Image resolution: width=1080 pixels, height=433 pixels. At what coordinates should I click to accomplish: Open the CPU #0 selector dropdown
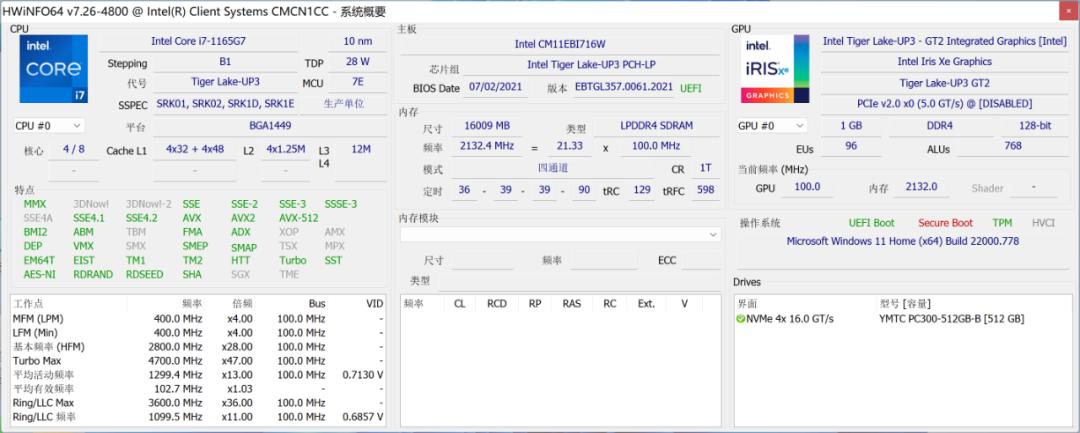point(49,126)
